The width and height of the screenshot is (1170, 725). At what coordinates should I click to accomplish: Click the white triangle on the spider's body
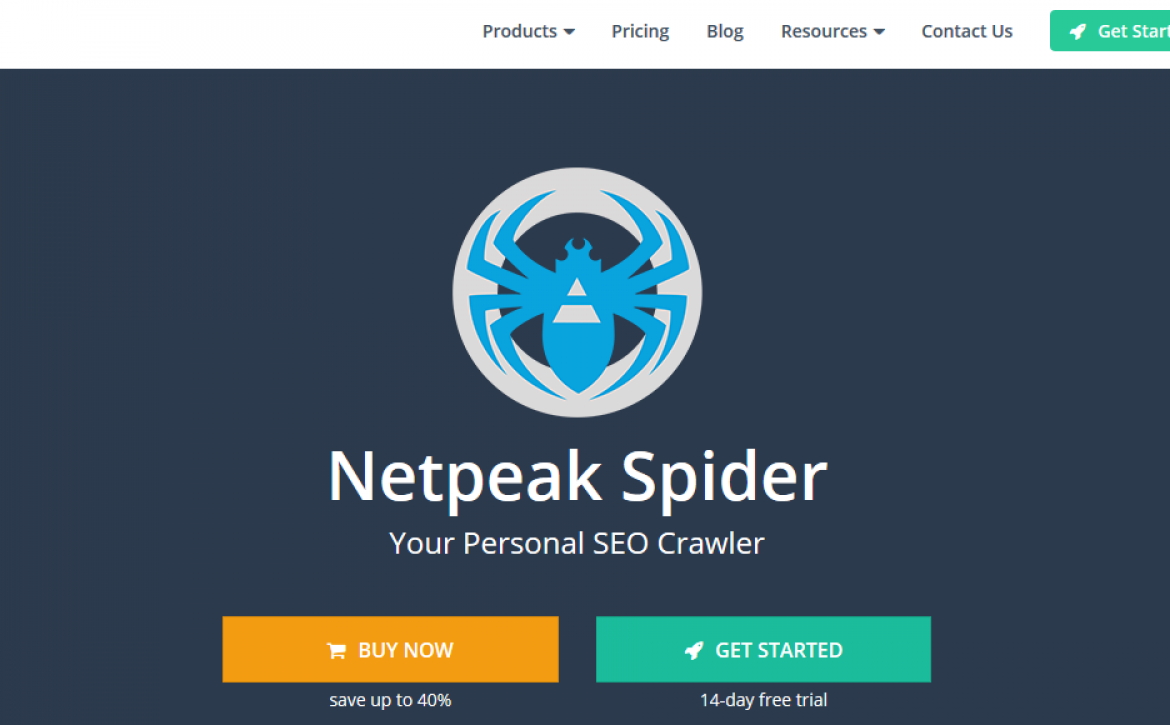(575, 288)
